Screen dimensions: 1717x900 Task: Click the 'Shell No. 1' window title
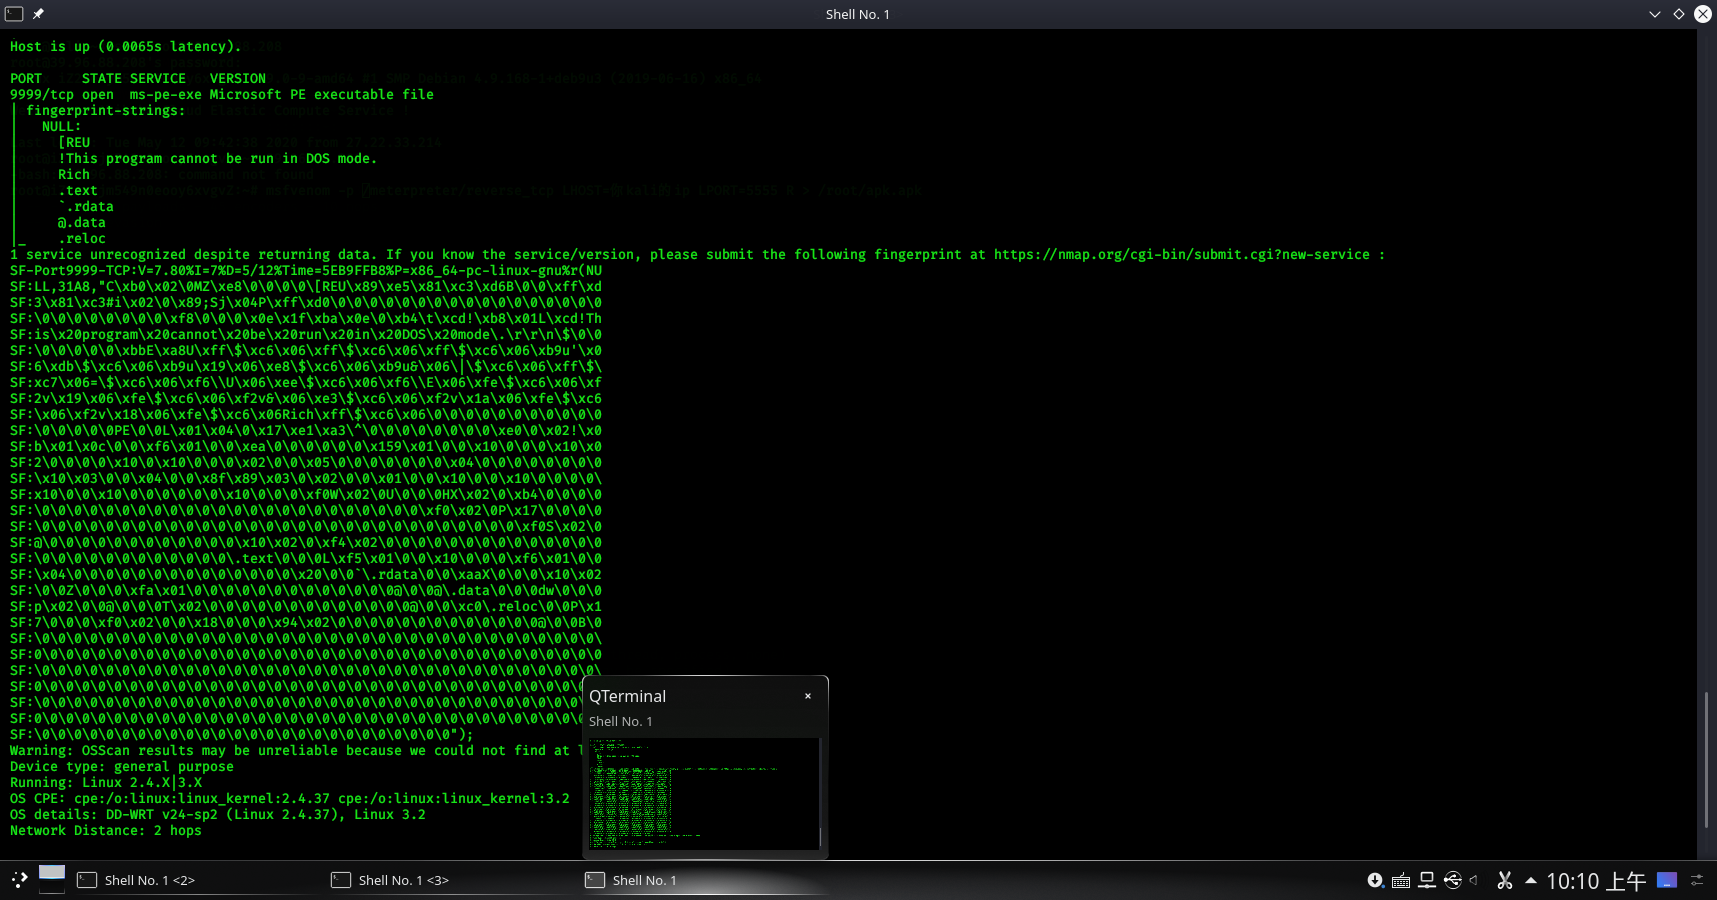pyautogui.click(x=858, y=14)
